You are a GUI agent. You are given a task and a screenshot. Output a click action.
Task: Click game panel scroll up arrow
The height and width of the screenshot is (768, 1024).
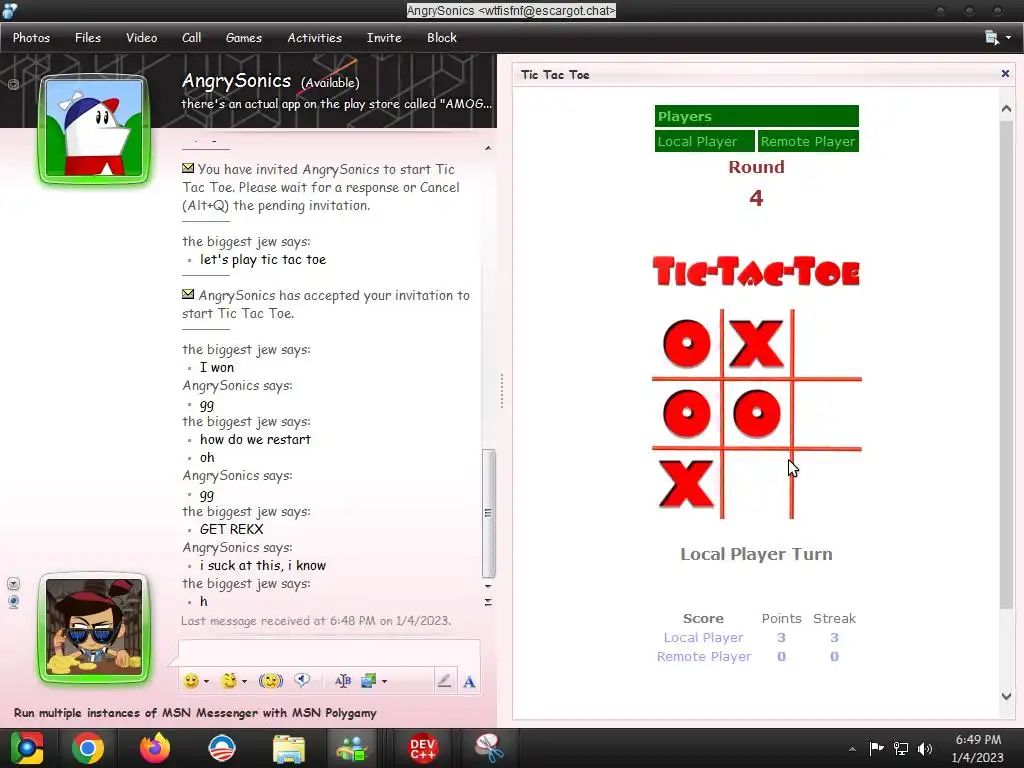pos(1006,108)
